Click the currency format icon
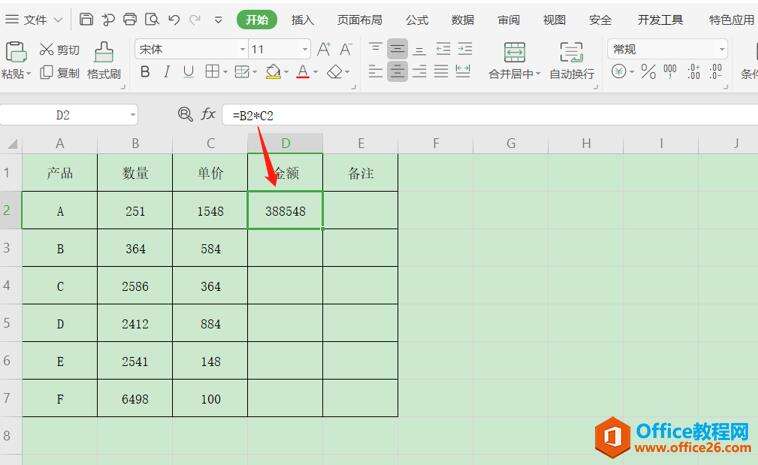758x465 pixels. (618, 72)
